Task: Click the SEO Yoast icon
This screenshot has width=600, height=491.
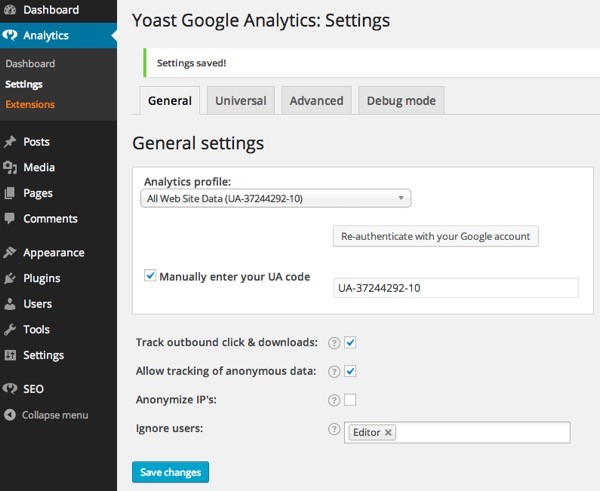Action: (x=10, y=389)
